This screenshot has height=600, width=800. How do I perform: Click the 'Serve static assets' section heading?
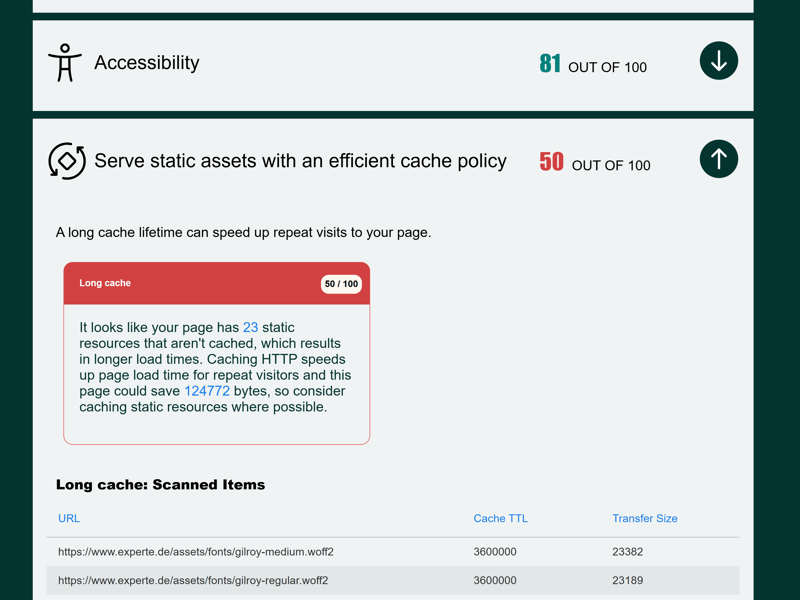click(300, 161)
